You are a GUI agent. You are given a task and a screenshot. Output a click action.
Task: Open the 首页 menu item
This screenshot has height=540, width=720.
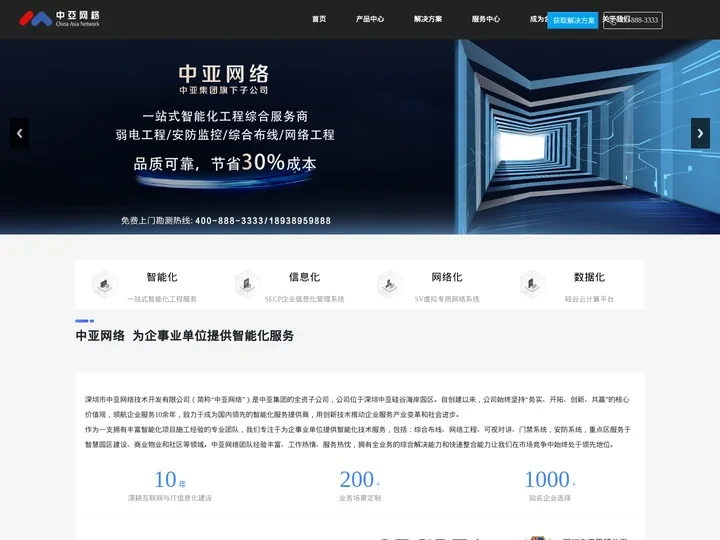tap(319, 19)
